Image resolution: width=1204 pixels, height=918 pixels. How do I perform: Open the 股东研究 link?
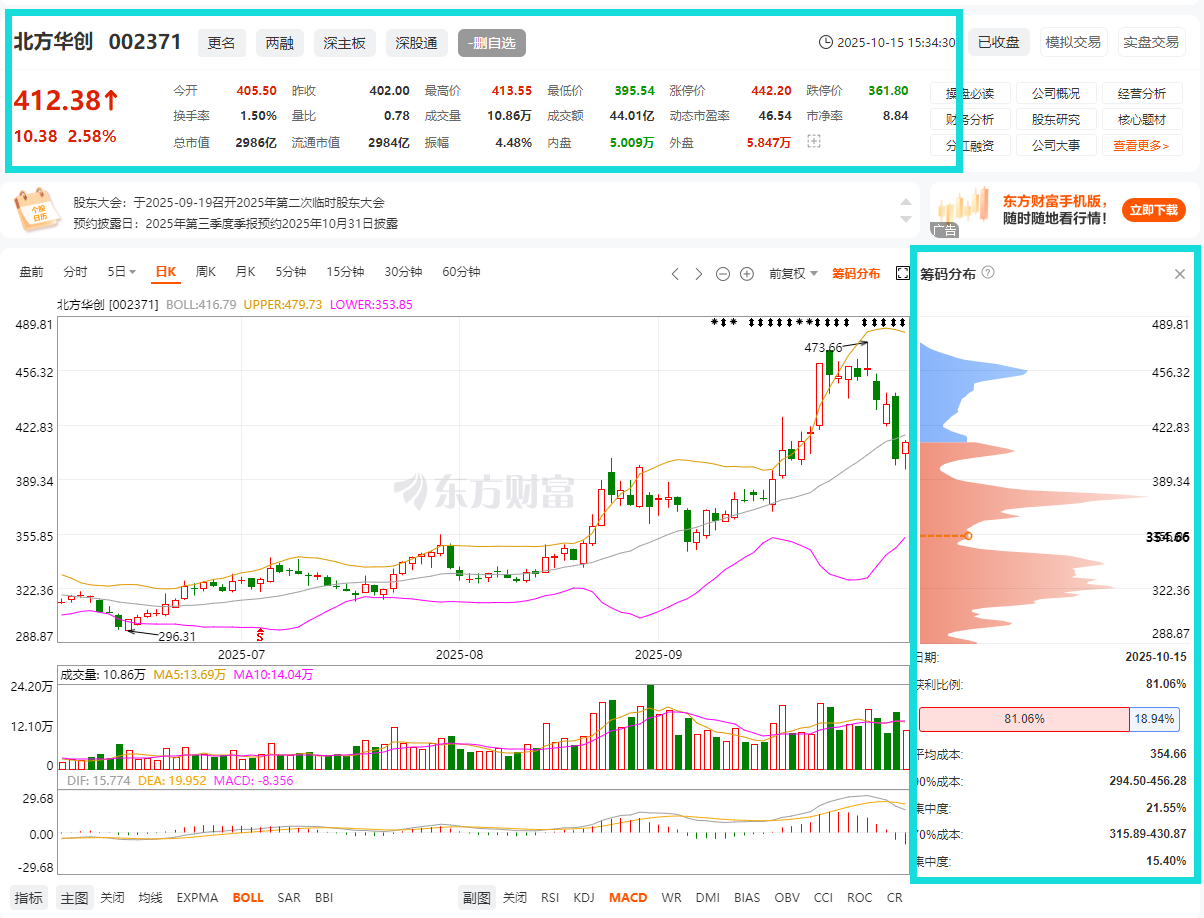tap(1055, 120)
